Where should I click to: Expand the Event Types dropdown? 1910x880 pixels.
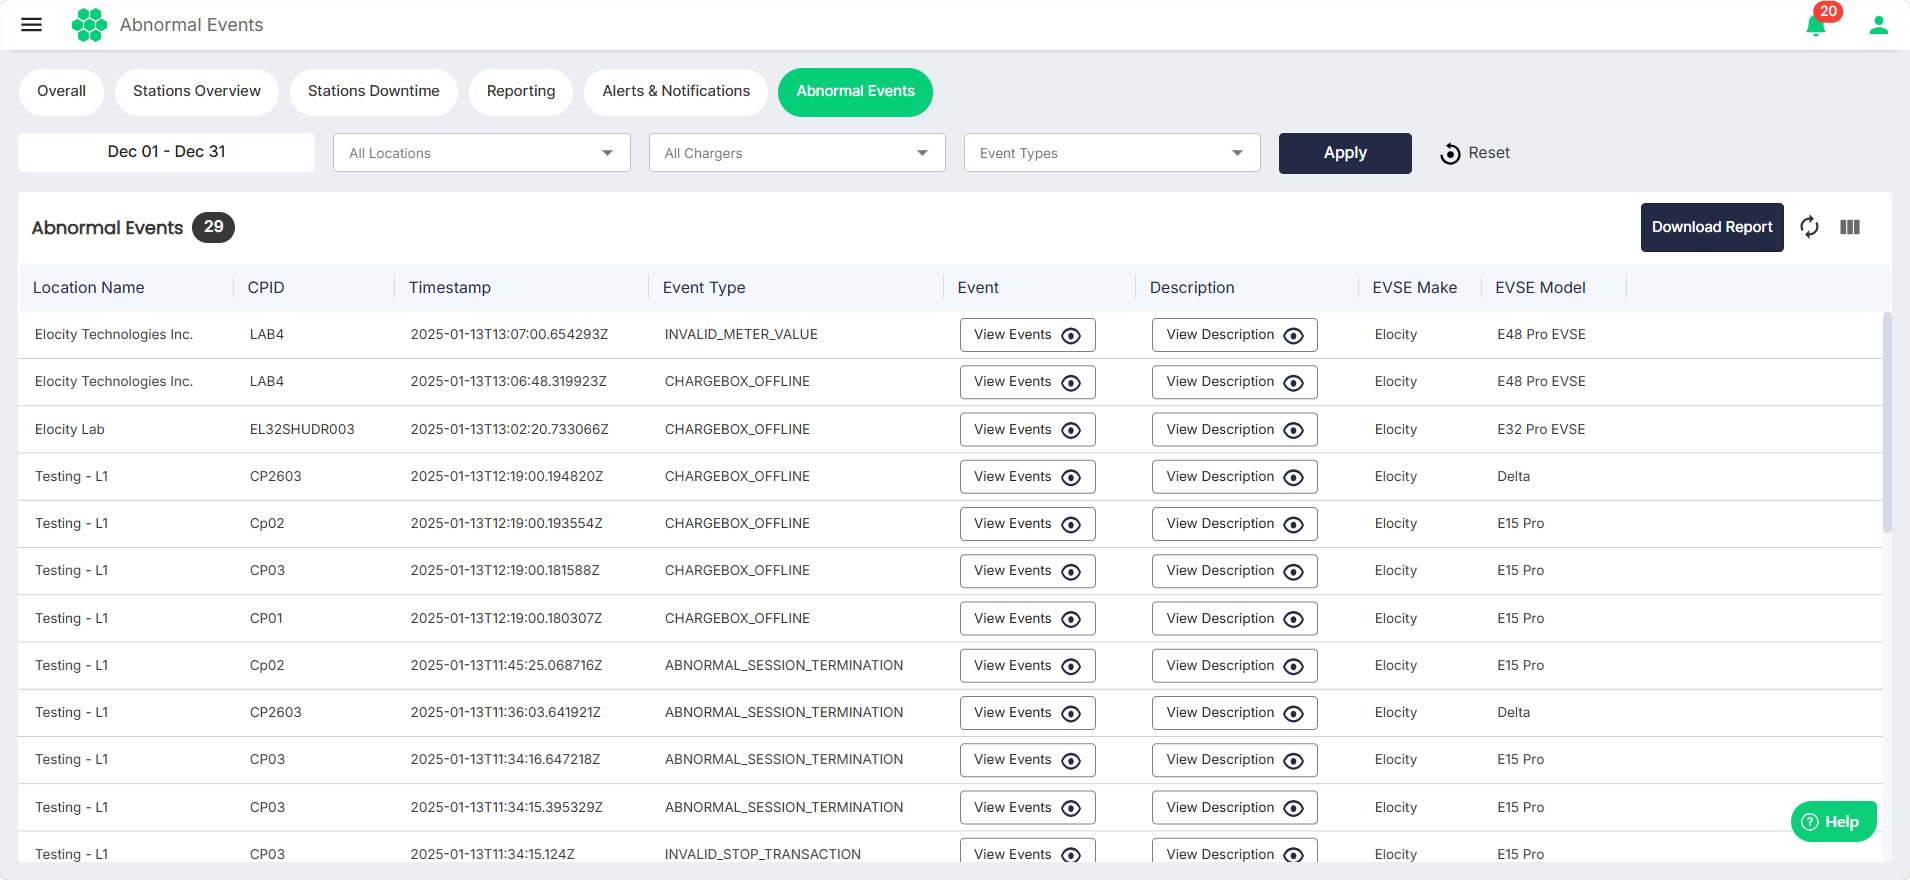(x=1112, y=153)
